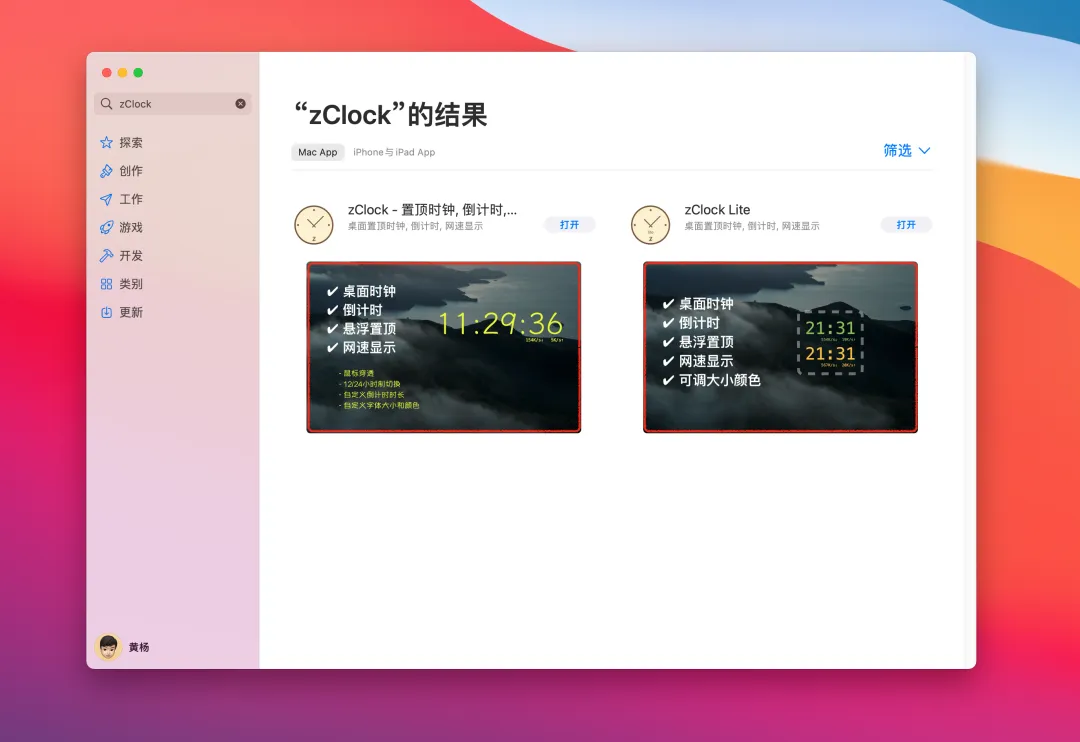Screen dimensions: 1080x742
Task: Switch to the Mac App tab
Action: click(318, 152)
